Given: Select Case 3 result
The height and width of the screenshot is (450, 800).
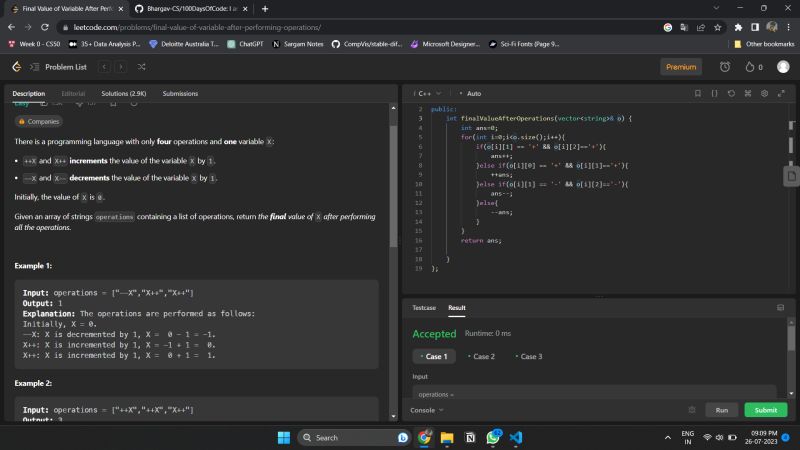Looking at the screenshot, I should click(x=529, y=356).
